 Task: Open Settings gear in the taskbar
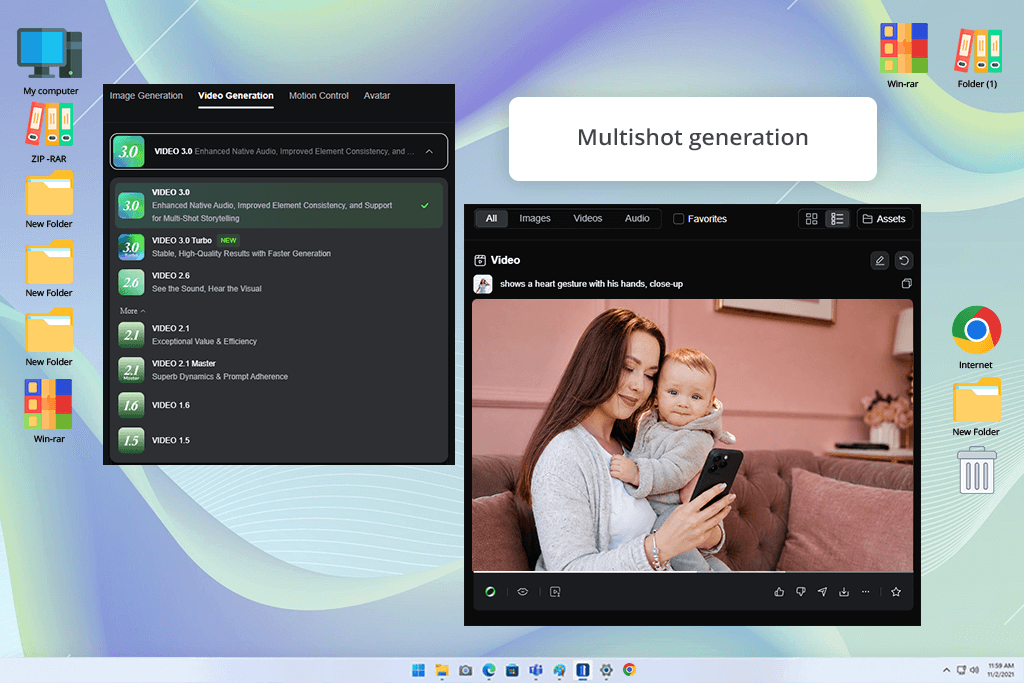click(x=606, y=670)
